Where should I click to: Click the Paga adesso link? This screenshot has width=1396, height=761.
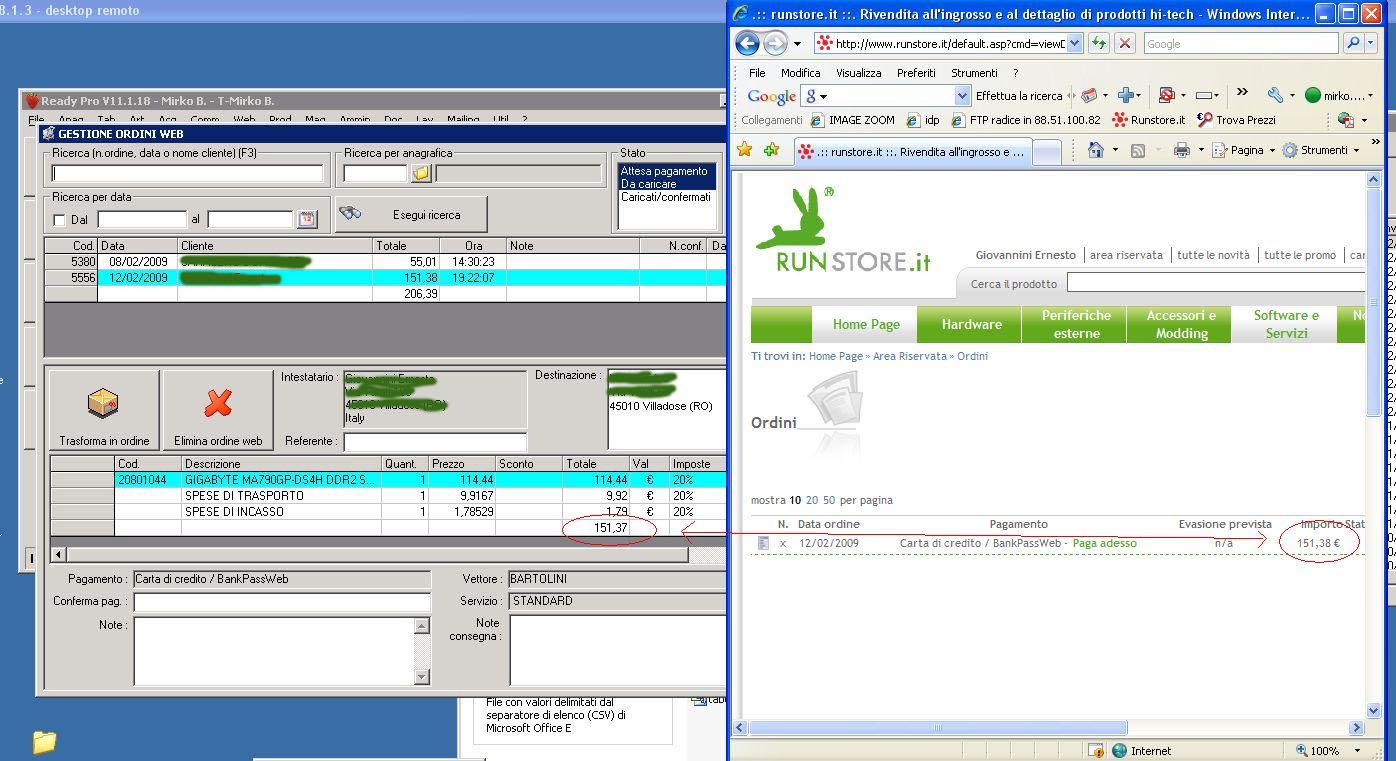click(1104, 543)
